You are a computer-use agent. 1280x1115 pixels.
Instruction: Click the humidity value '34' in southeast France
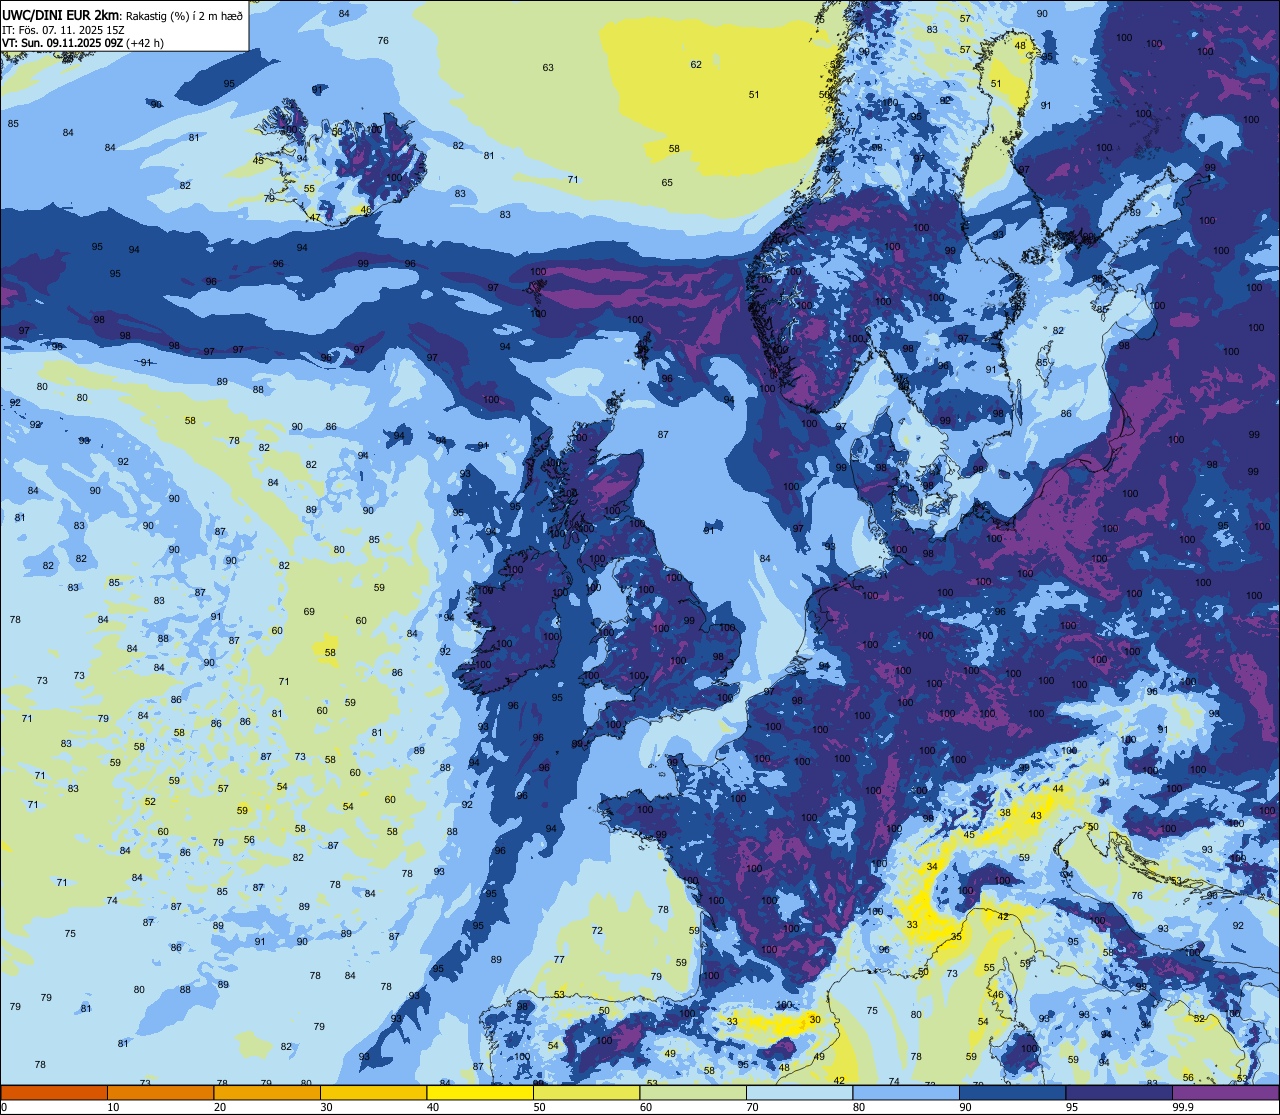pyautogui.click(x=932, y=867)
